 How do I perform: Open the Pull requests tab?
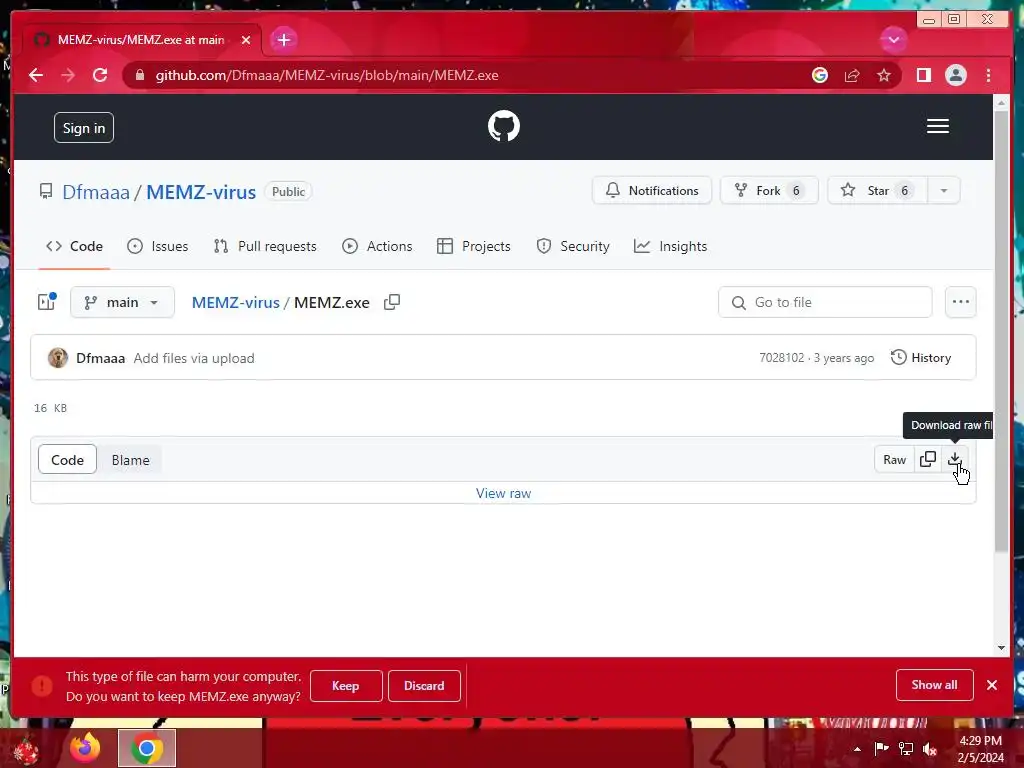[x=265, y=246]
